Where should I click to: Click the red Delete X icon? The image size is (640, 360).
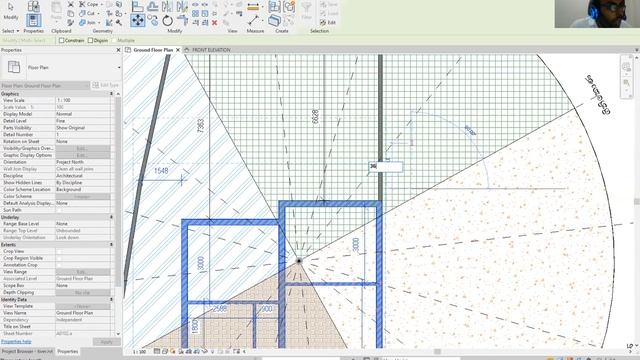click(214, 22)
